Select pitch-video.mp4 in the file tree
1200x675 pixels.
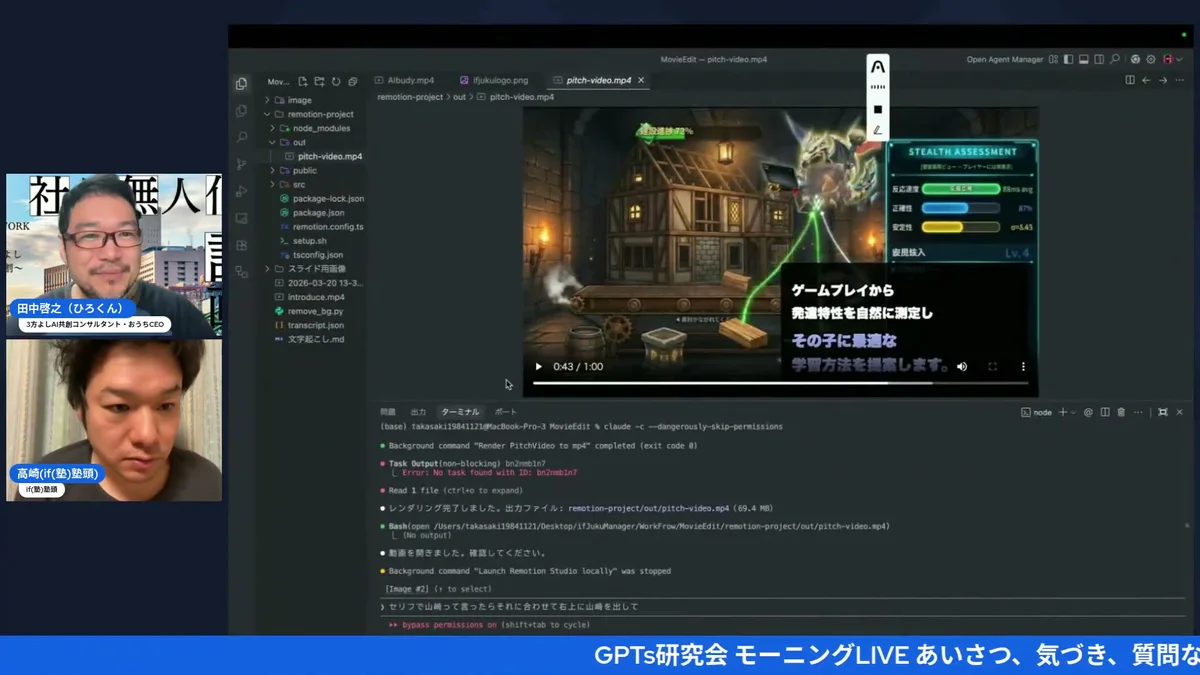(x=330, y=156)
